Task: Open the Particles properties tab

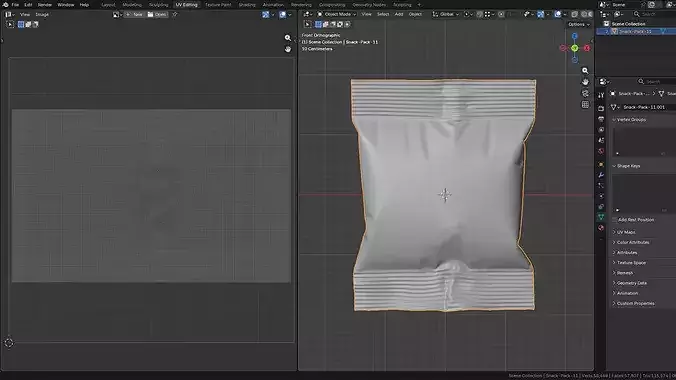Action: click(x=601, y=185)
